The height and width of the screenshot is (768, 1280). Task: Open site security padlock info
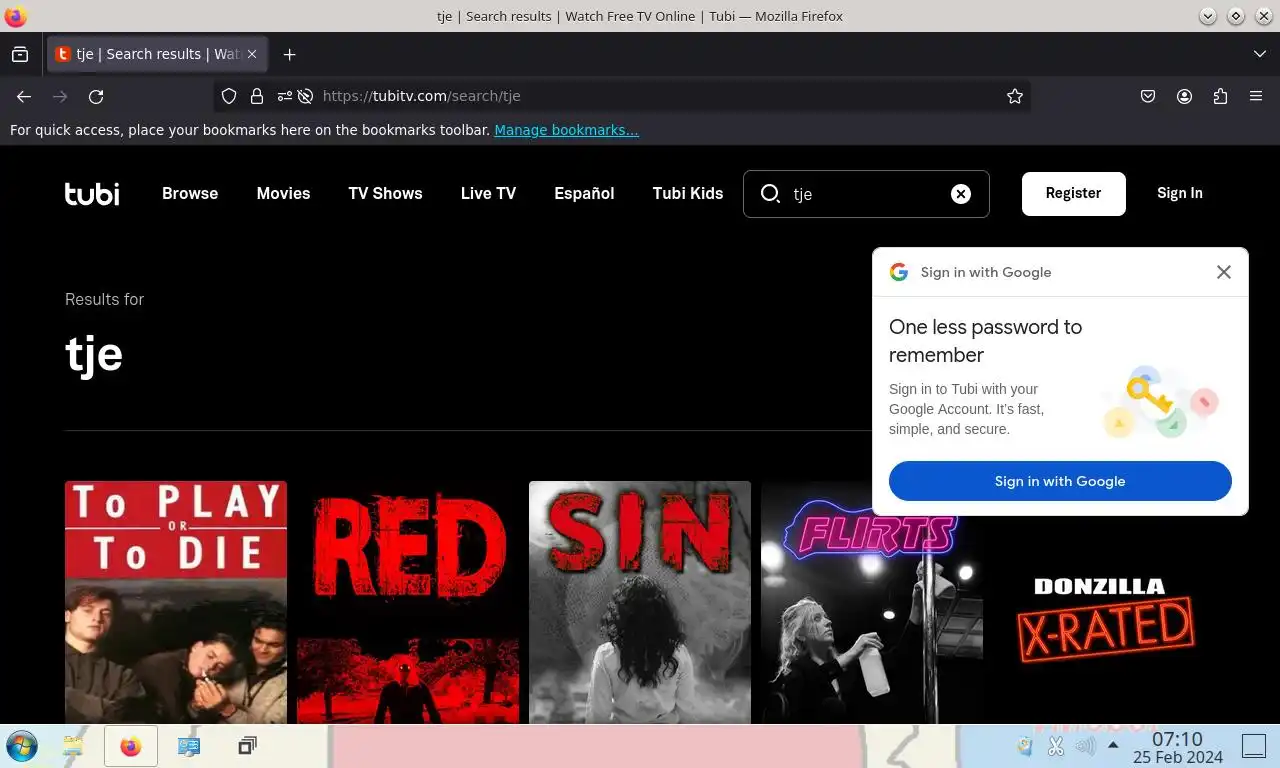tap(257, 96)
